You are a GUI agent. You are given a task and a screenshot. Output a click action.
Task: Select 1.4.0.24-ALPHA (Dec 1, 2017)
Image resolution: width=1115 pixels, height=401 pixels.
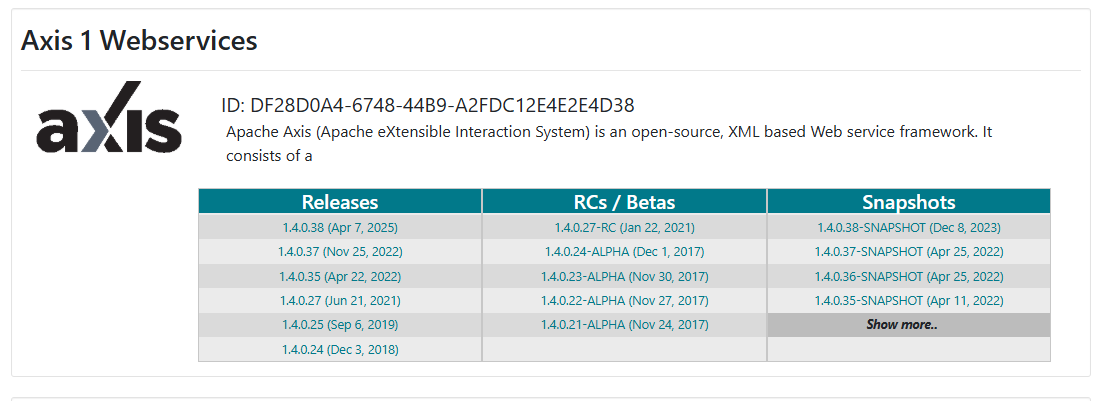point(624,252)
